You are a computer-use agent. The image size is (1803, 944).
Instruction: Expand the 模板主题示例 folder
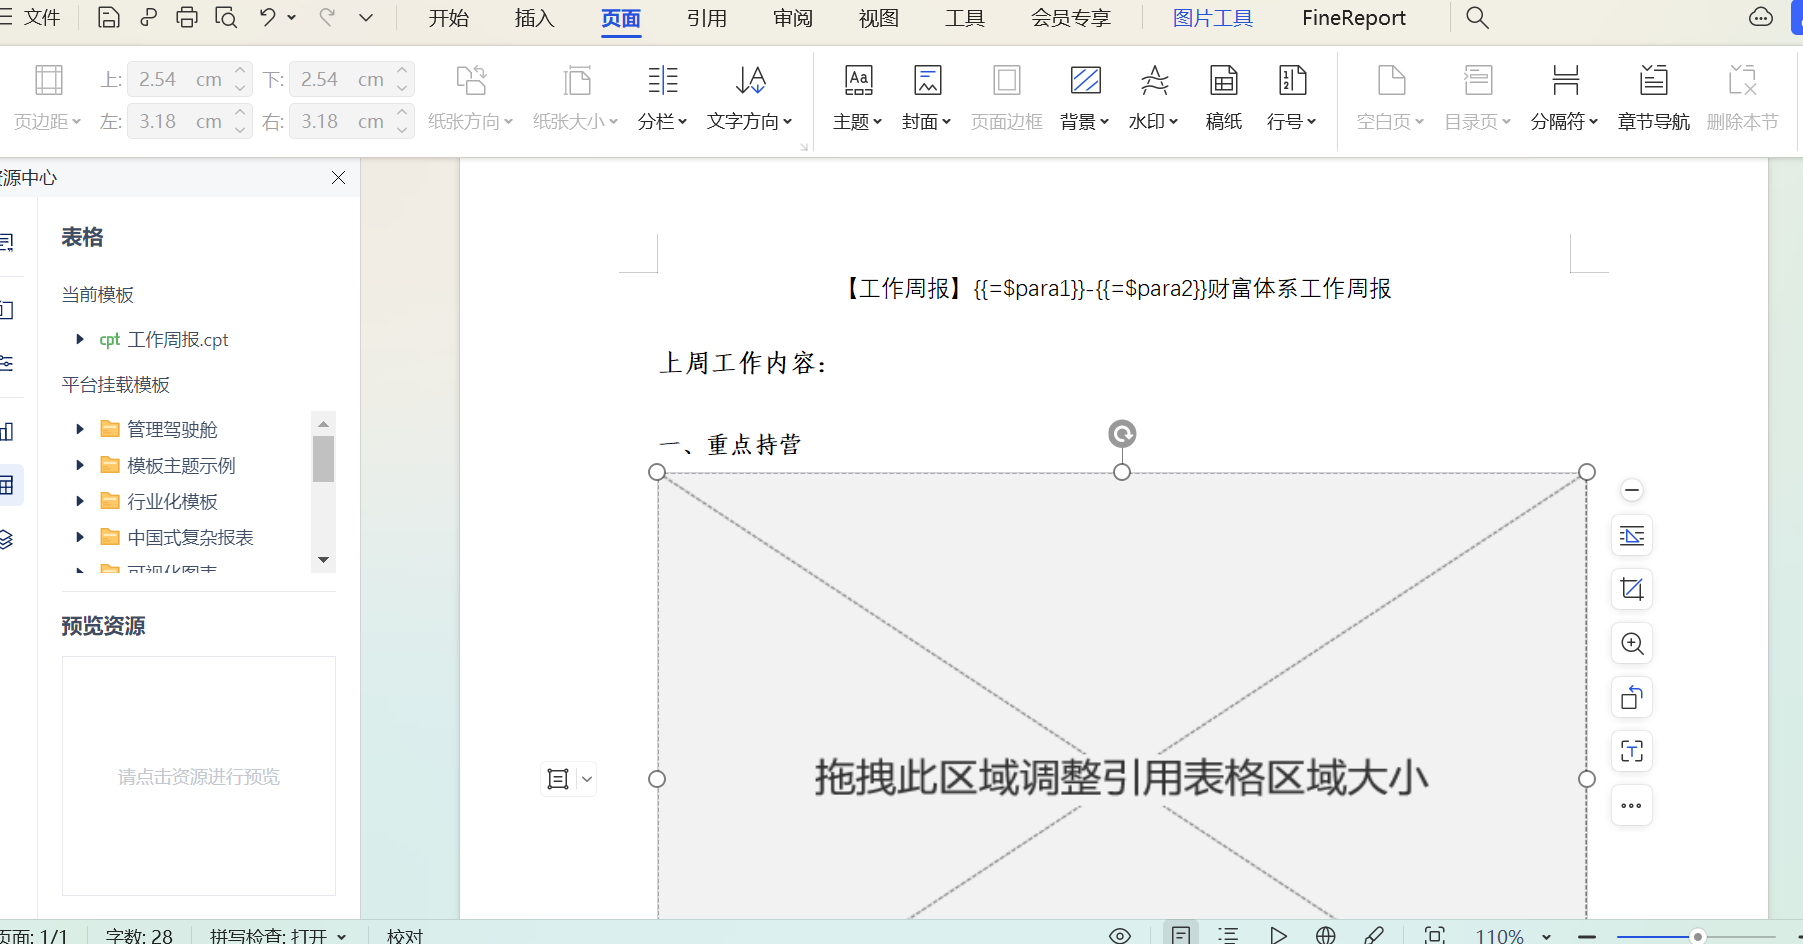(80, 465)
